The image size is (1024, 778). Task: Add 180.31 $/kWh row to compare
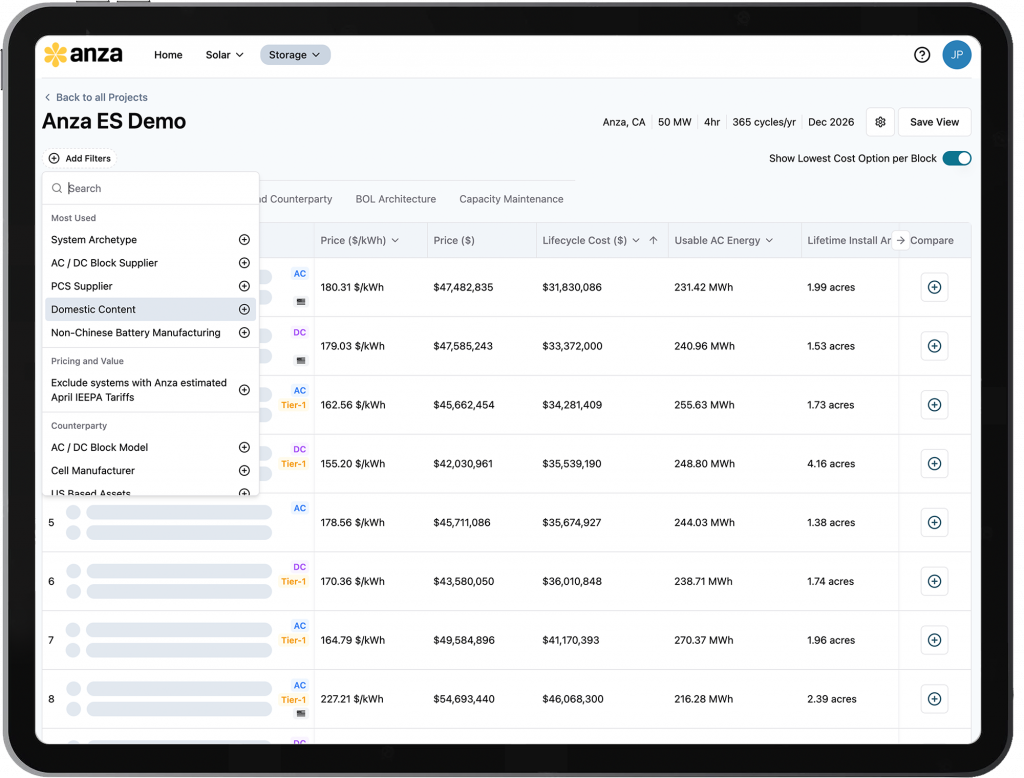pos(934,287)
